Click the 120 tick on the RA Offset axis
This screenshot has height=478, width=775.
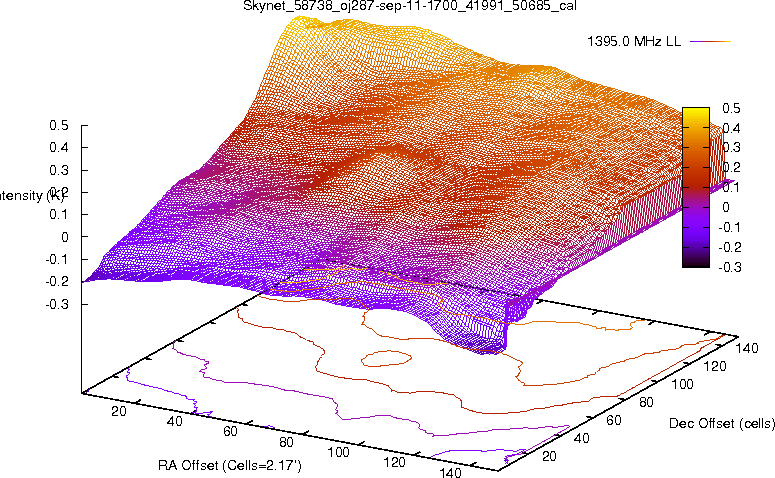click(x=394, y=463)
